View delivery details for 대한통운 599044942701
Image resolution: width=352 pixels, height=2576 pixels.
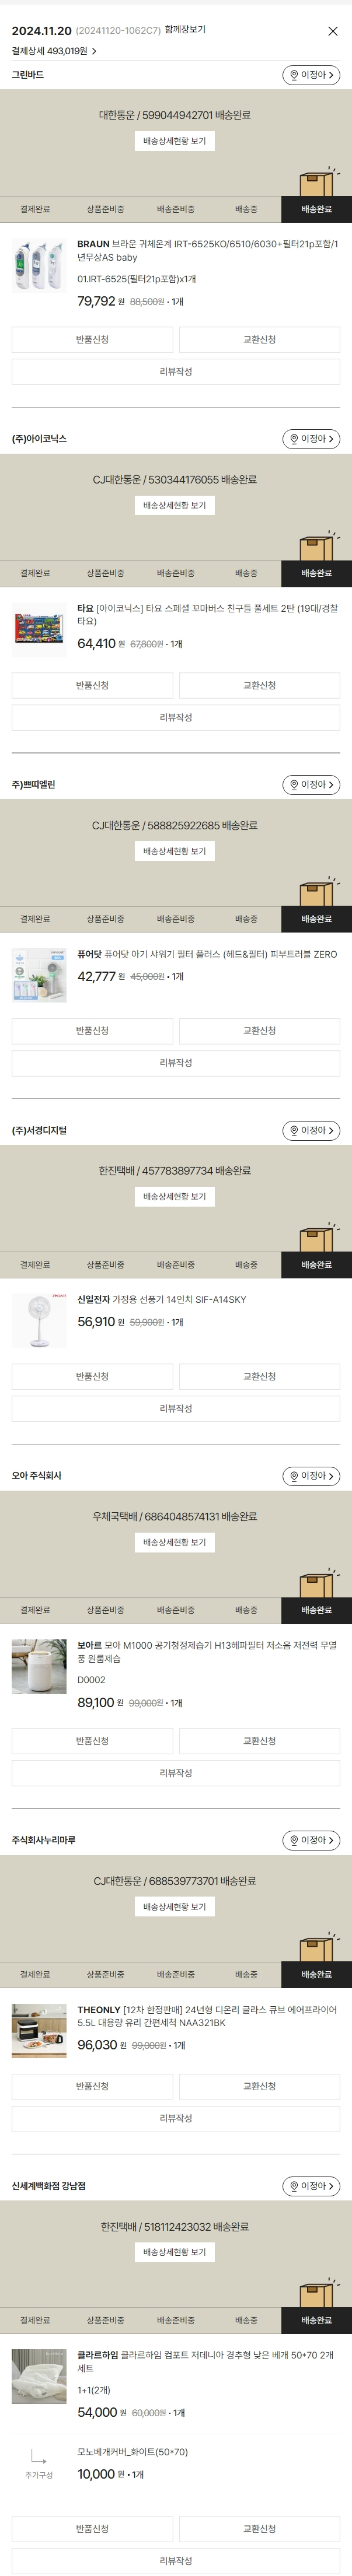pyautogui.click(x=175, y=141)
